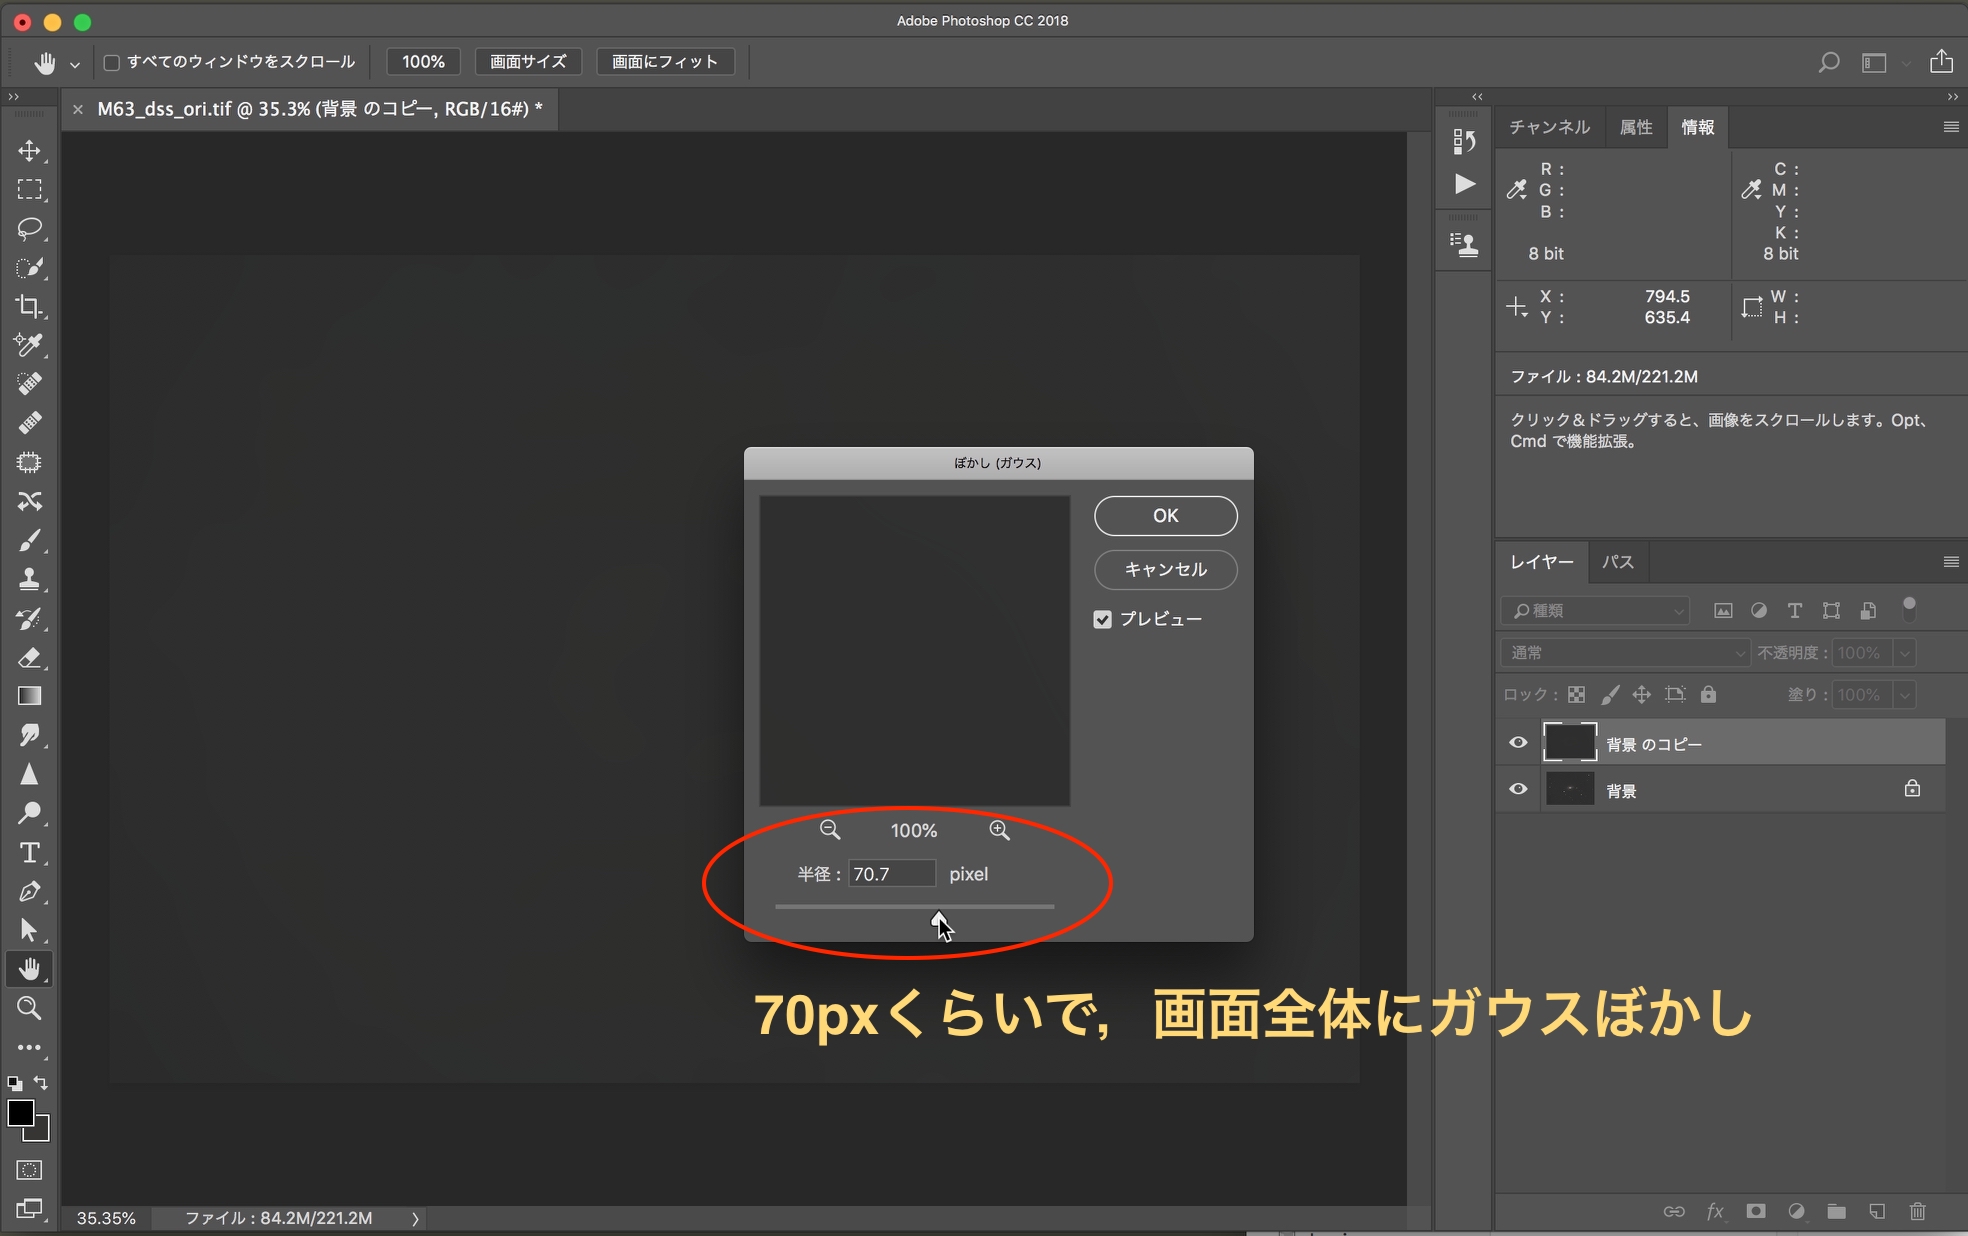Image resolution: width=1968 pixels, height=1236 pixels.
Task: Select the Clone Stamp tool
Action: [x=30, y=578]
